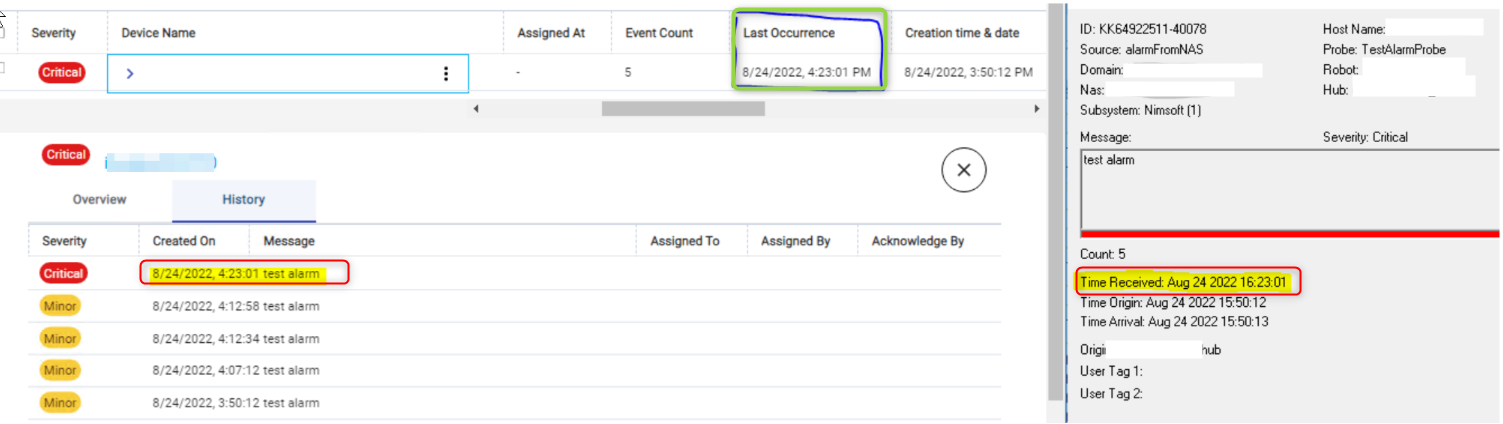The image size is (1503, 424).
Task: Click the Critical badge in history list
Action: coord(63,273)
